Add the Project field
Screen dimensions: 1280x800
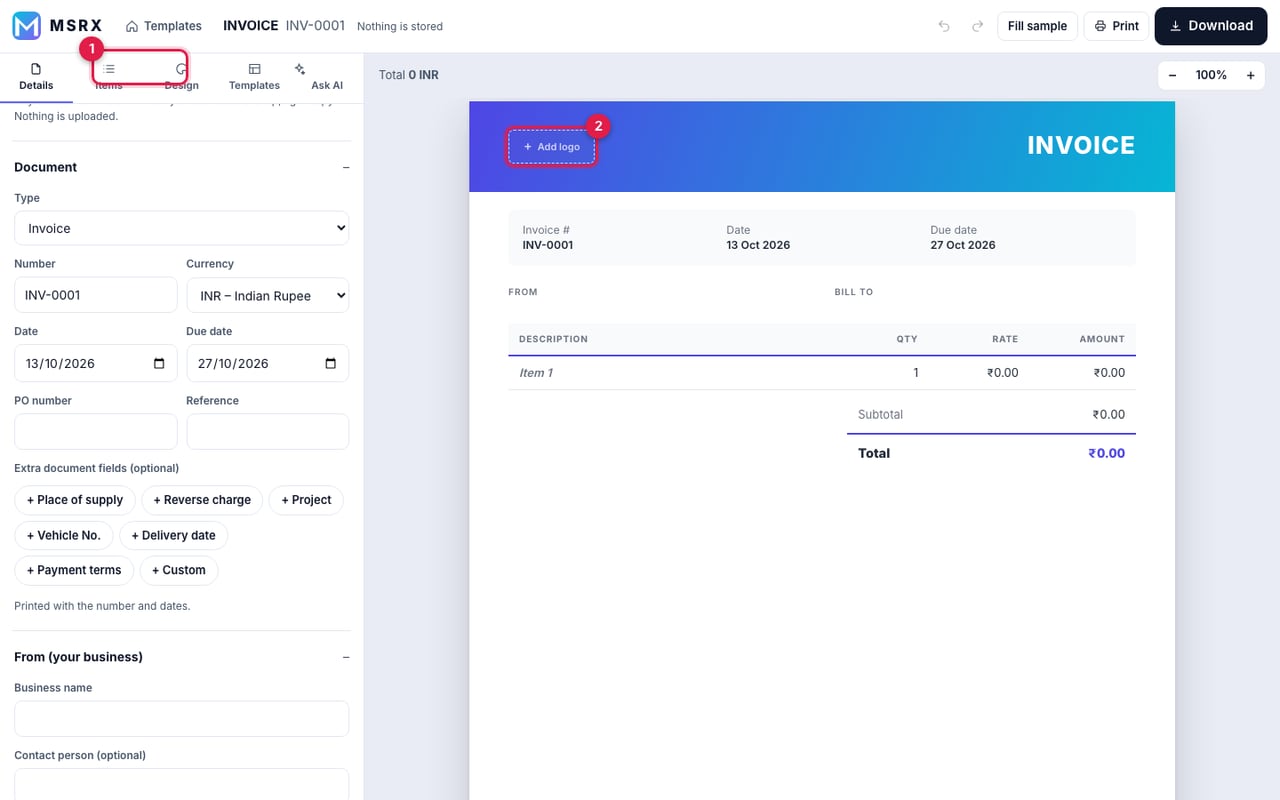click(x=306, y=500)
